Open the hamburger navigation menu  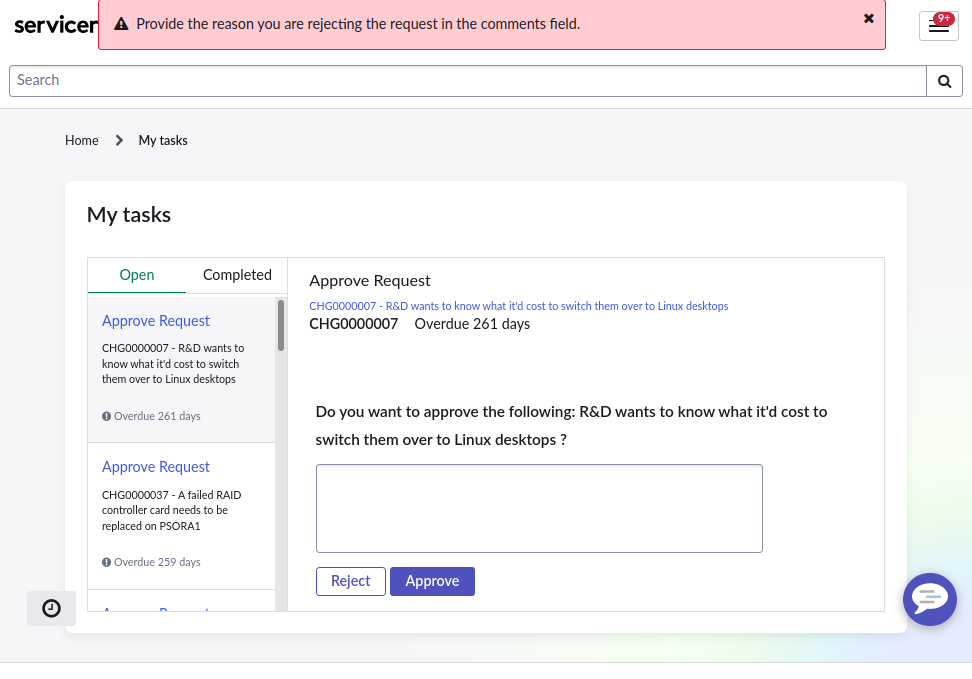tap(938, 27)
